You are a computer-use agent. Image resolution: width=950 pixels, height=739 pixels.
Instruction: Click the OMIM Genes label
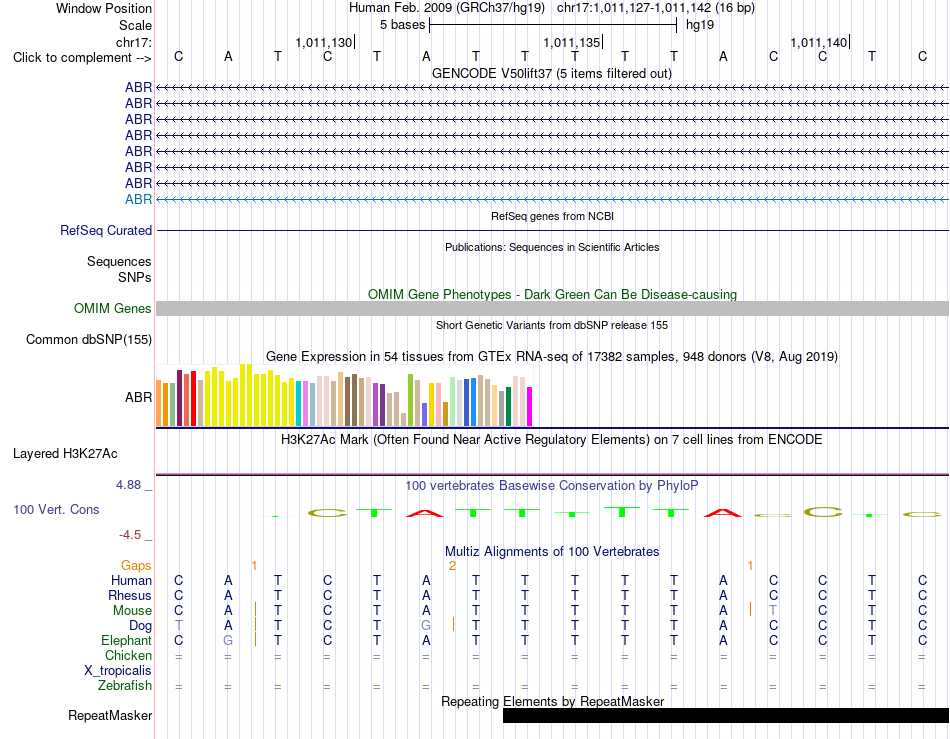point(112,308)
